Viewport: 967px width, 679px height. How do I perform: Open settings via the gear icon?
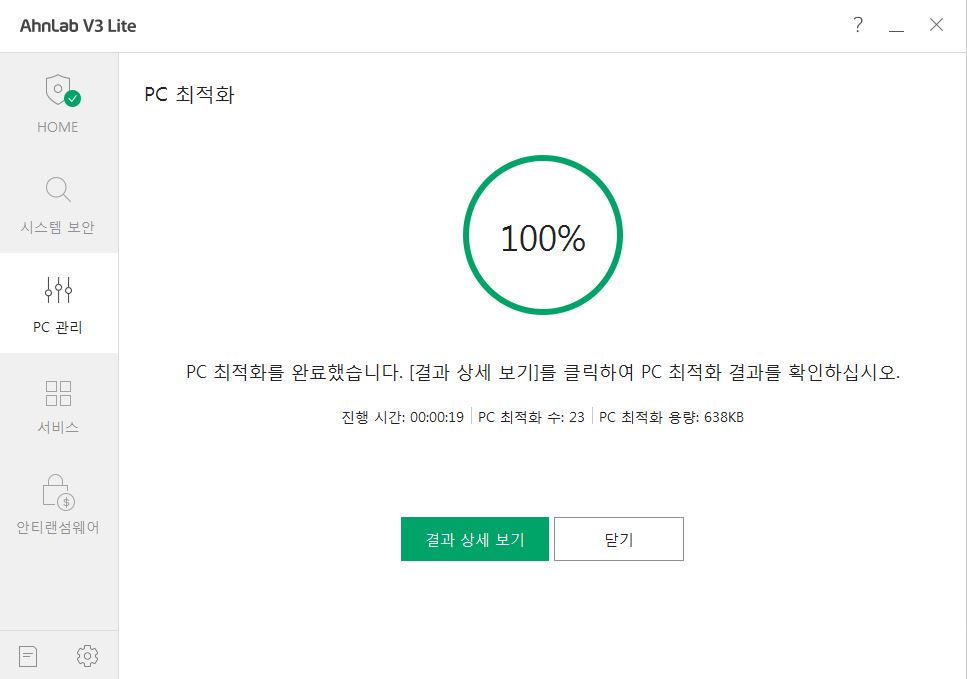(x=87, y=655)
